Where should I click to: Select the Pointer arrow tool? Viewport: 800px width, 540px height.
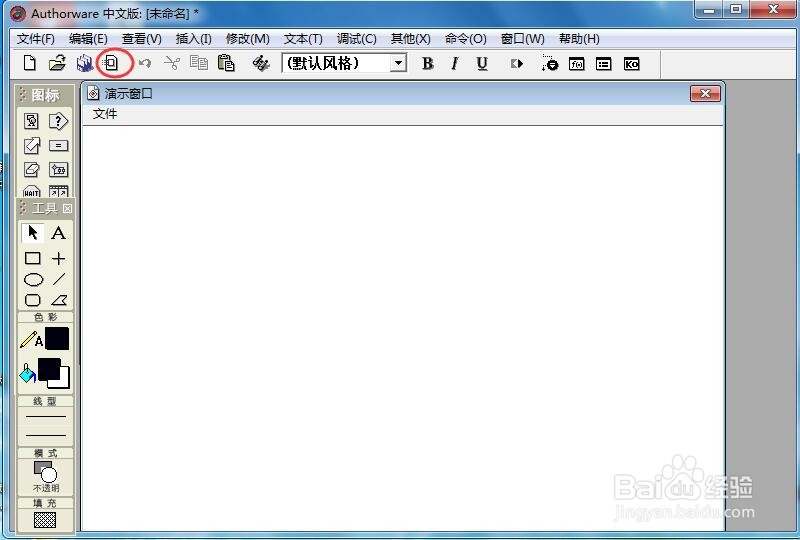[33, 233]
